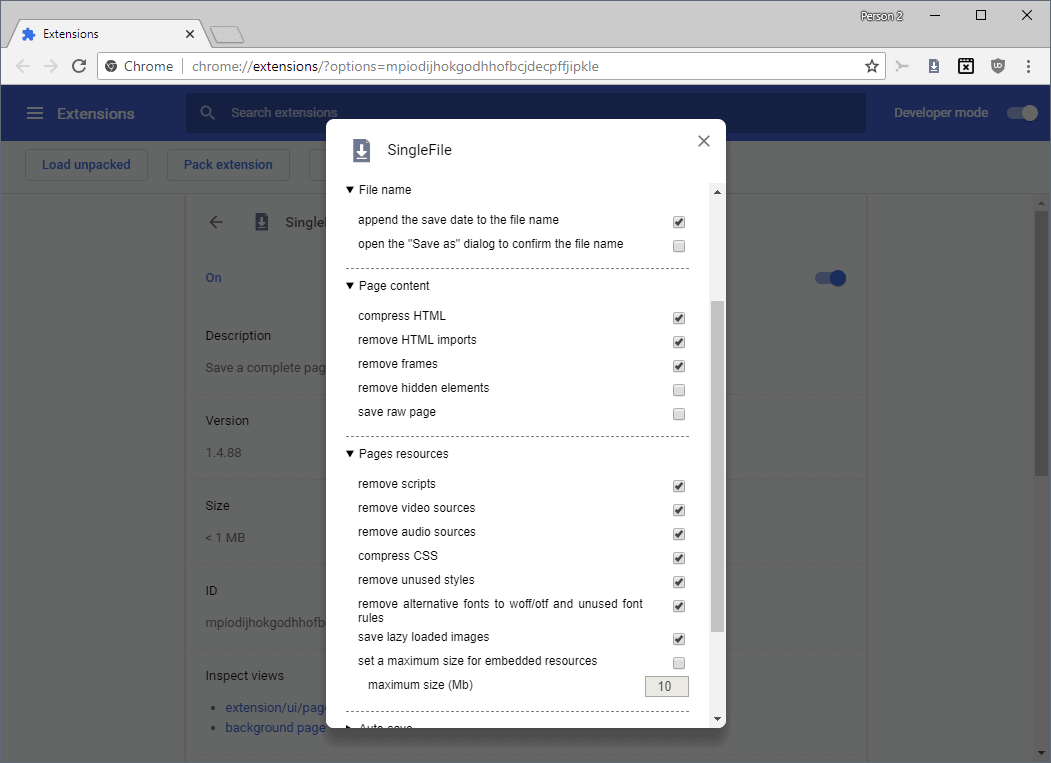
Task: Click the page scrollbar down arrow
Action: tap(1041, 754)
